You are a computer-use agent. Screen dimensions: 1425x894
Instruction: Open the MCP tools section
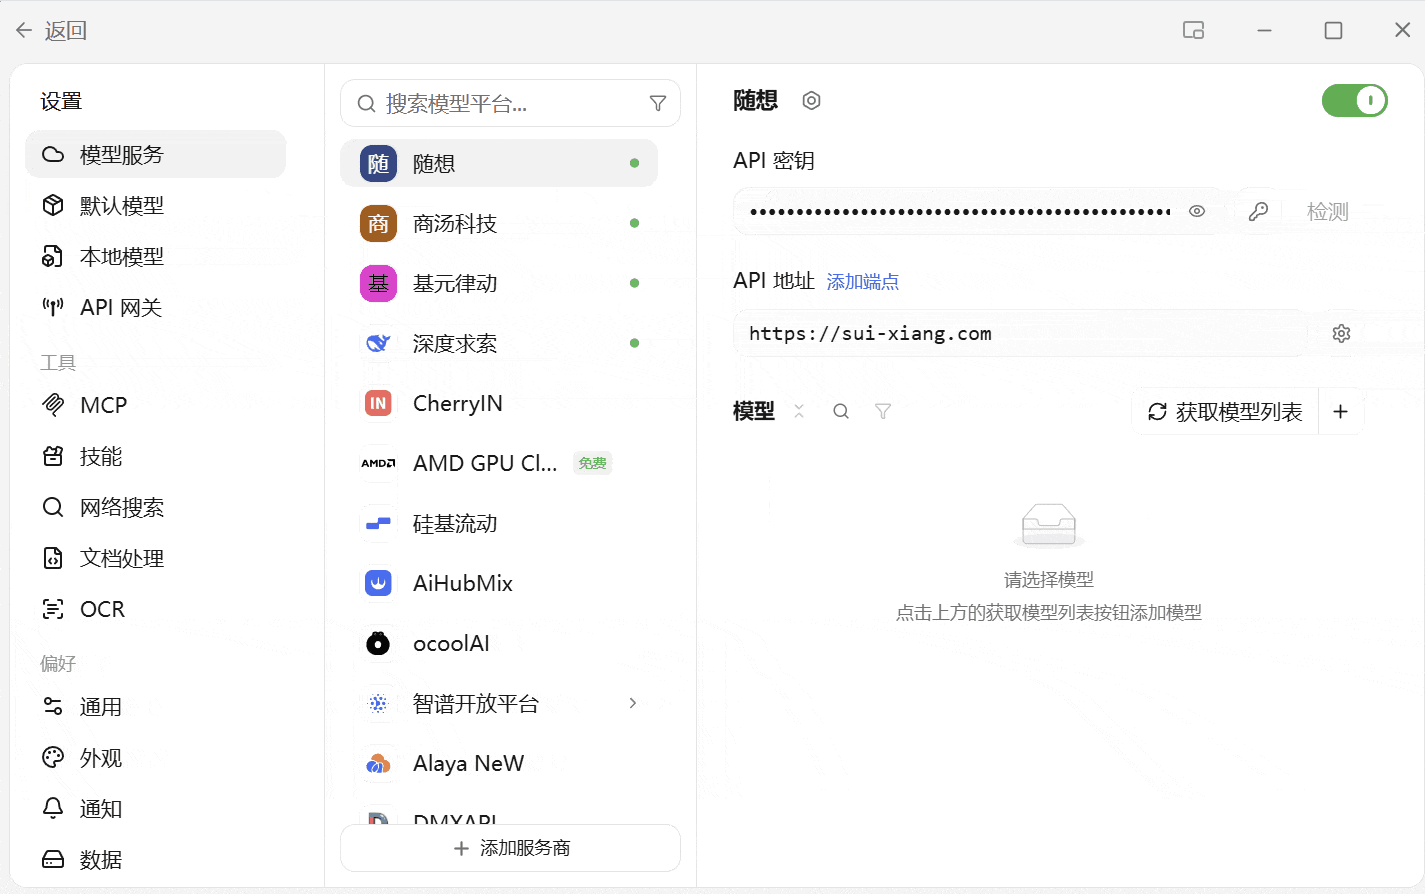155,405
